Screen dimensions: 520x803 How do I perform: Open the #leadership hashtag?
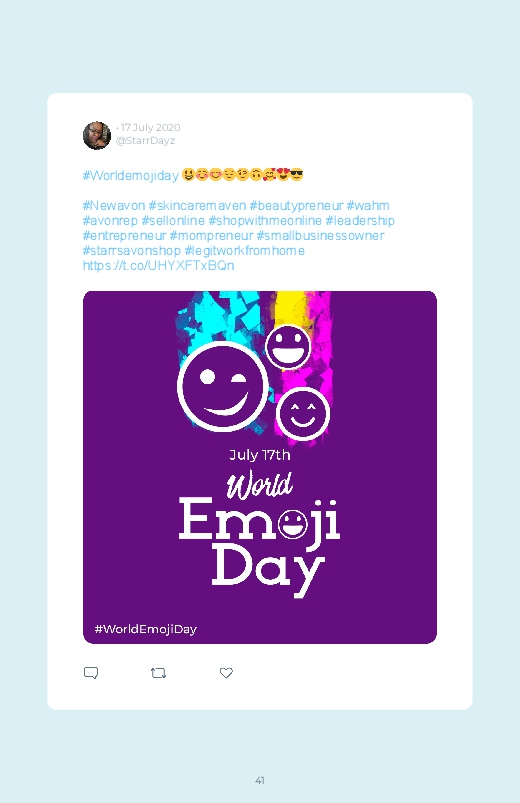360,221
